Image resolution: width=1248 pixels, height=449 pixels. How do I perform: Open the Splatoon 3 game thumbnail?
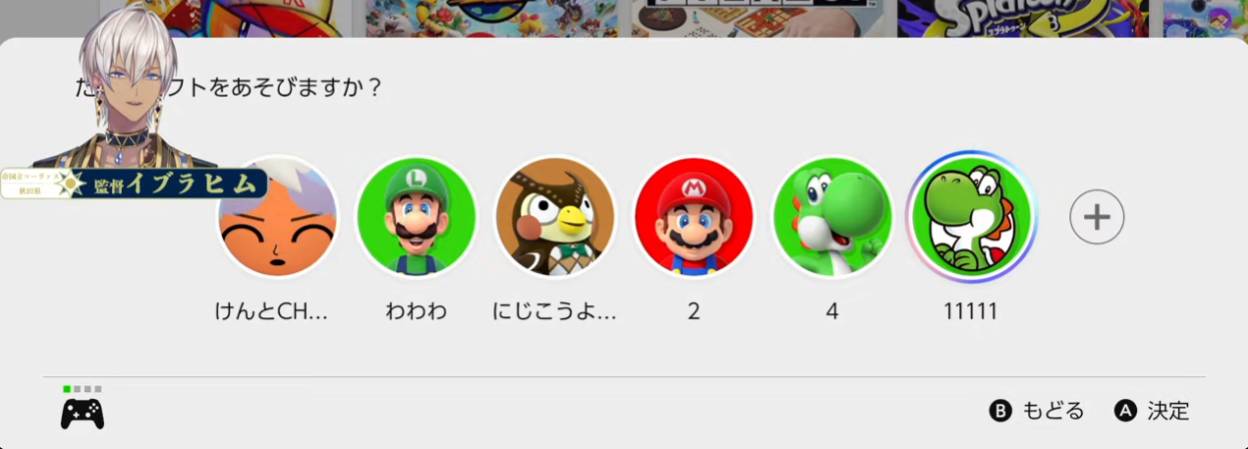(x=1023, y=18)
